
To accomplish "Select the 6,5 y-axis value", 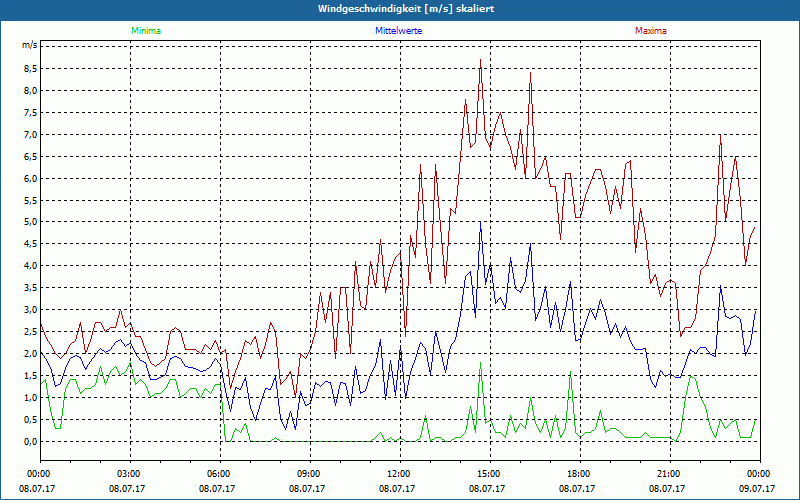I will tap(31, 157).
